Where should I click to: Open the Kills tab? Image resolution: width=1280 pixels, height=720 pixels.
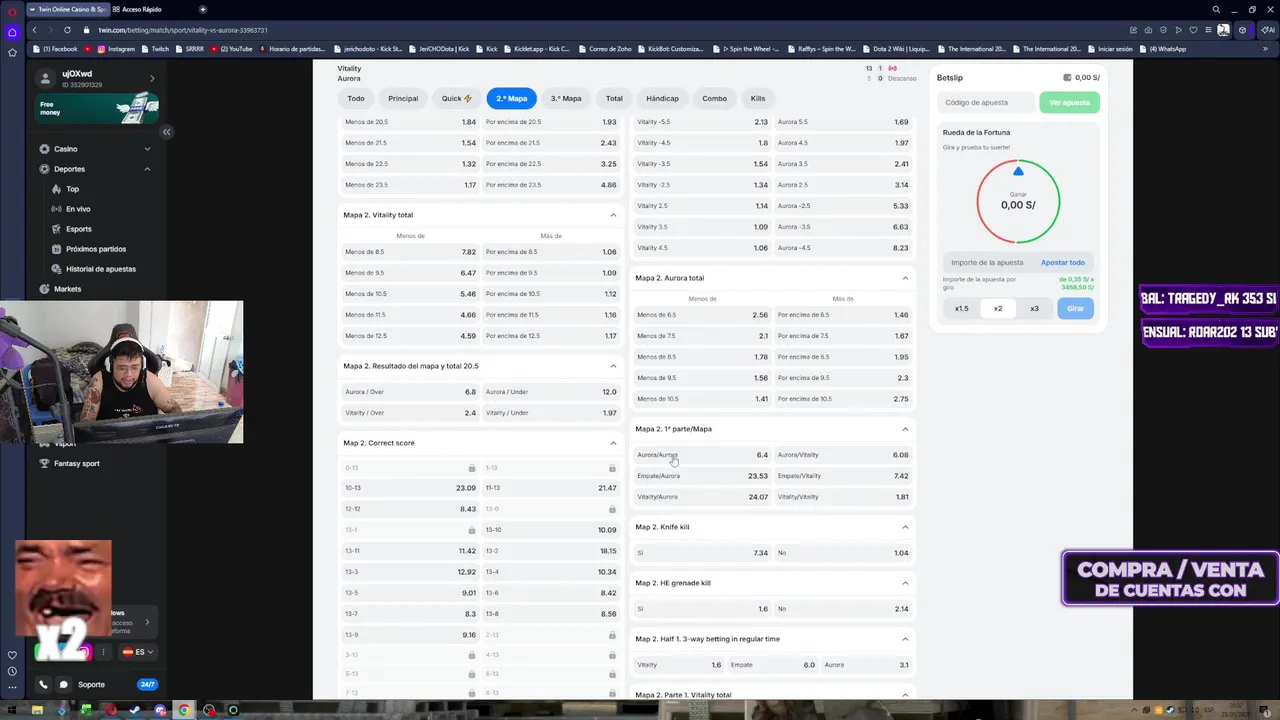pos(758,98)
